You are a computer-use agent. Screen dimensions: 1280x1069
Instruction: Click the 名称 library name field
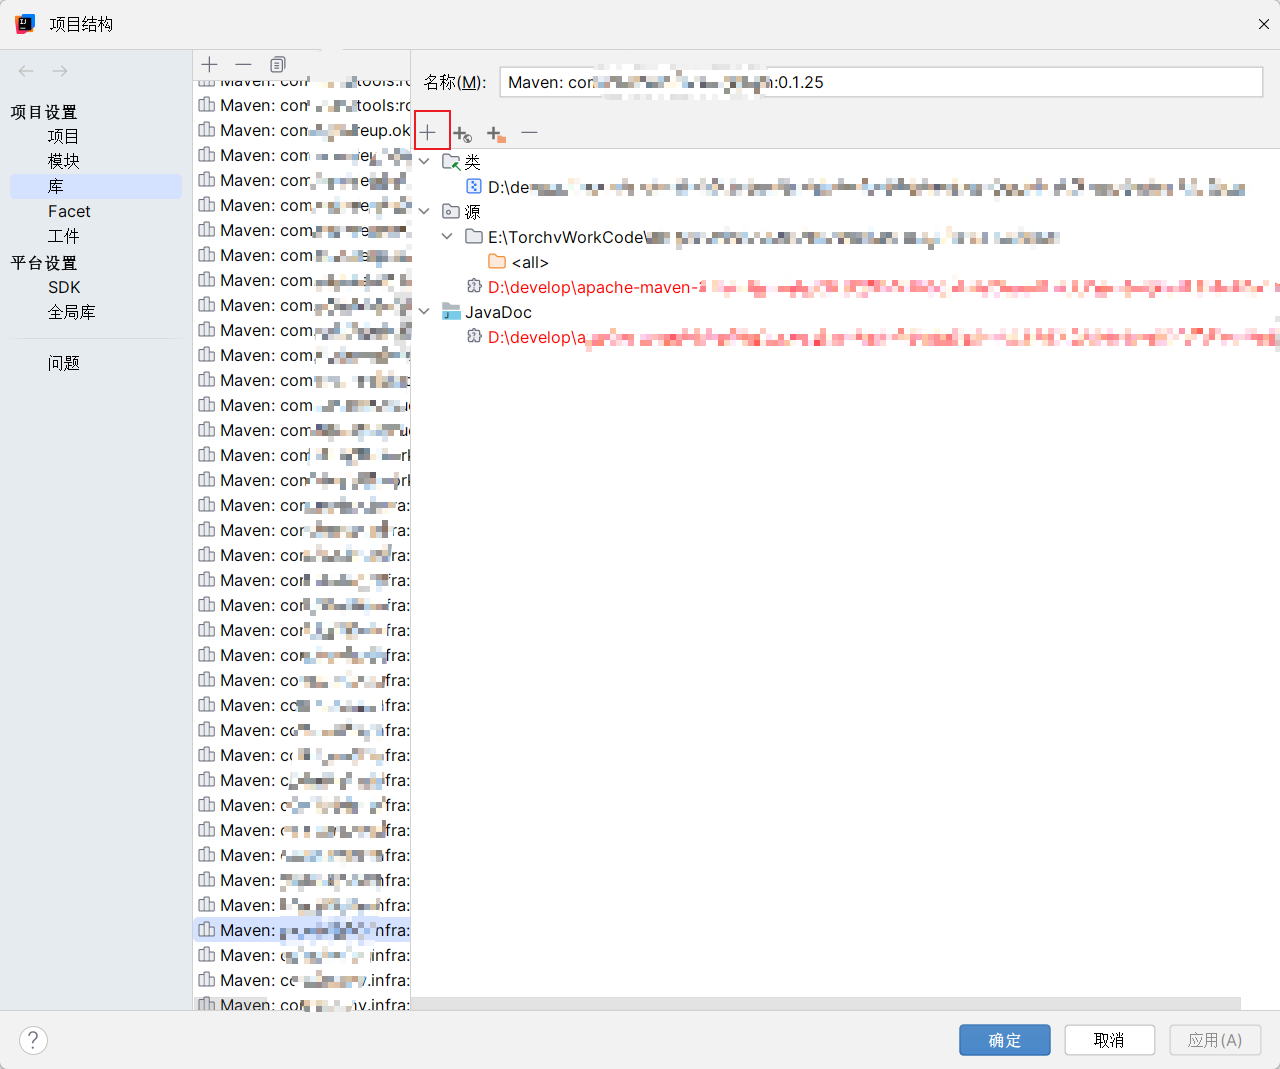click(x=880, y=82)
